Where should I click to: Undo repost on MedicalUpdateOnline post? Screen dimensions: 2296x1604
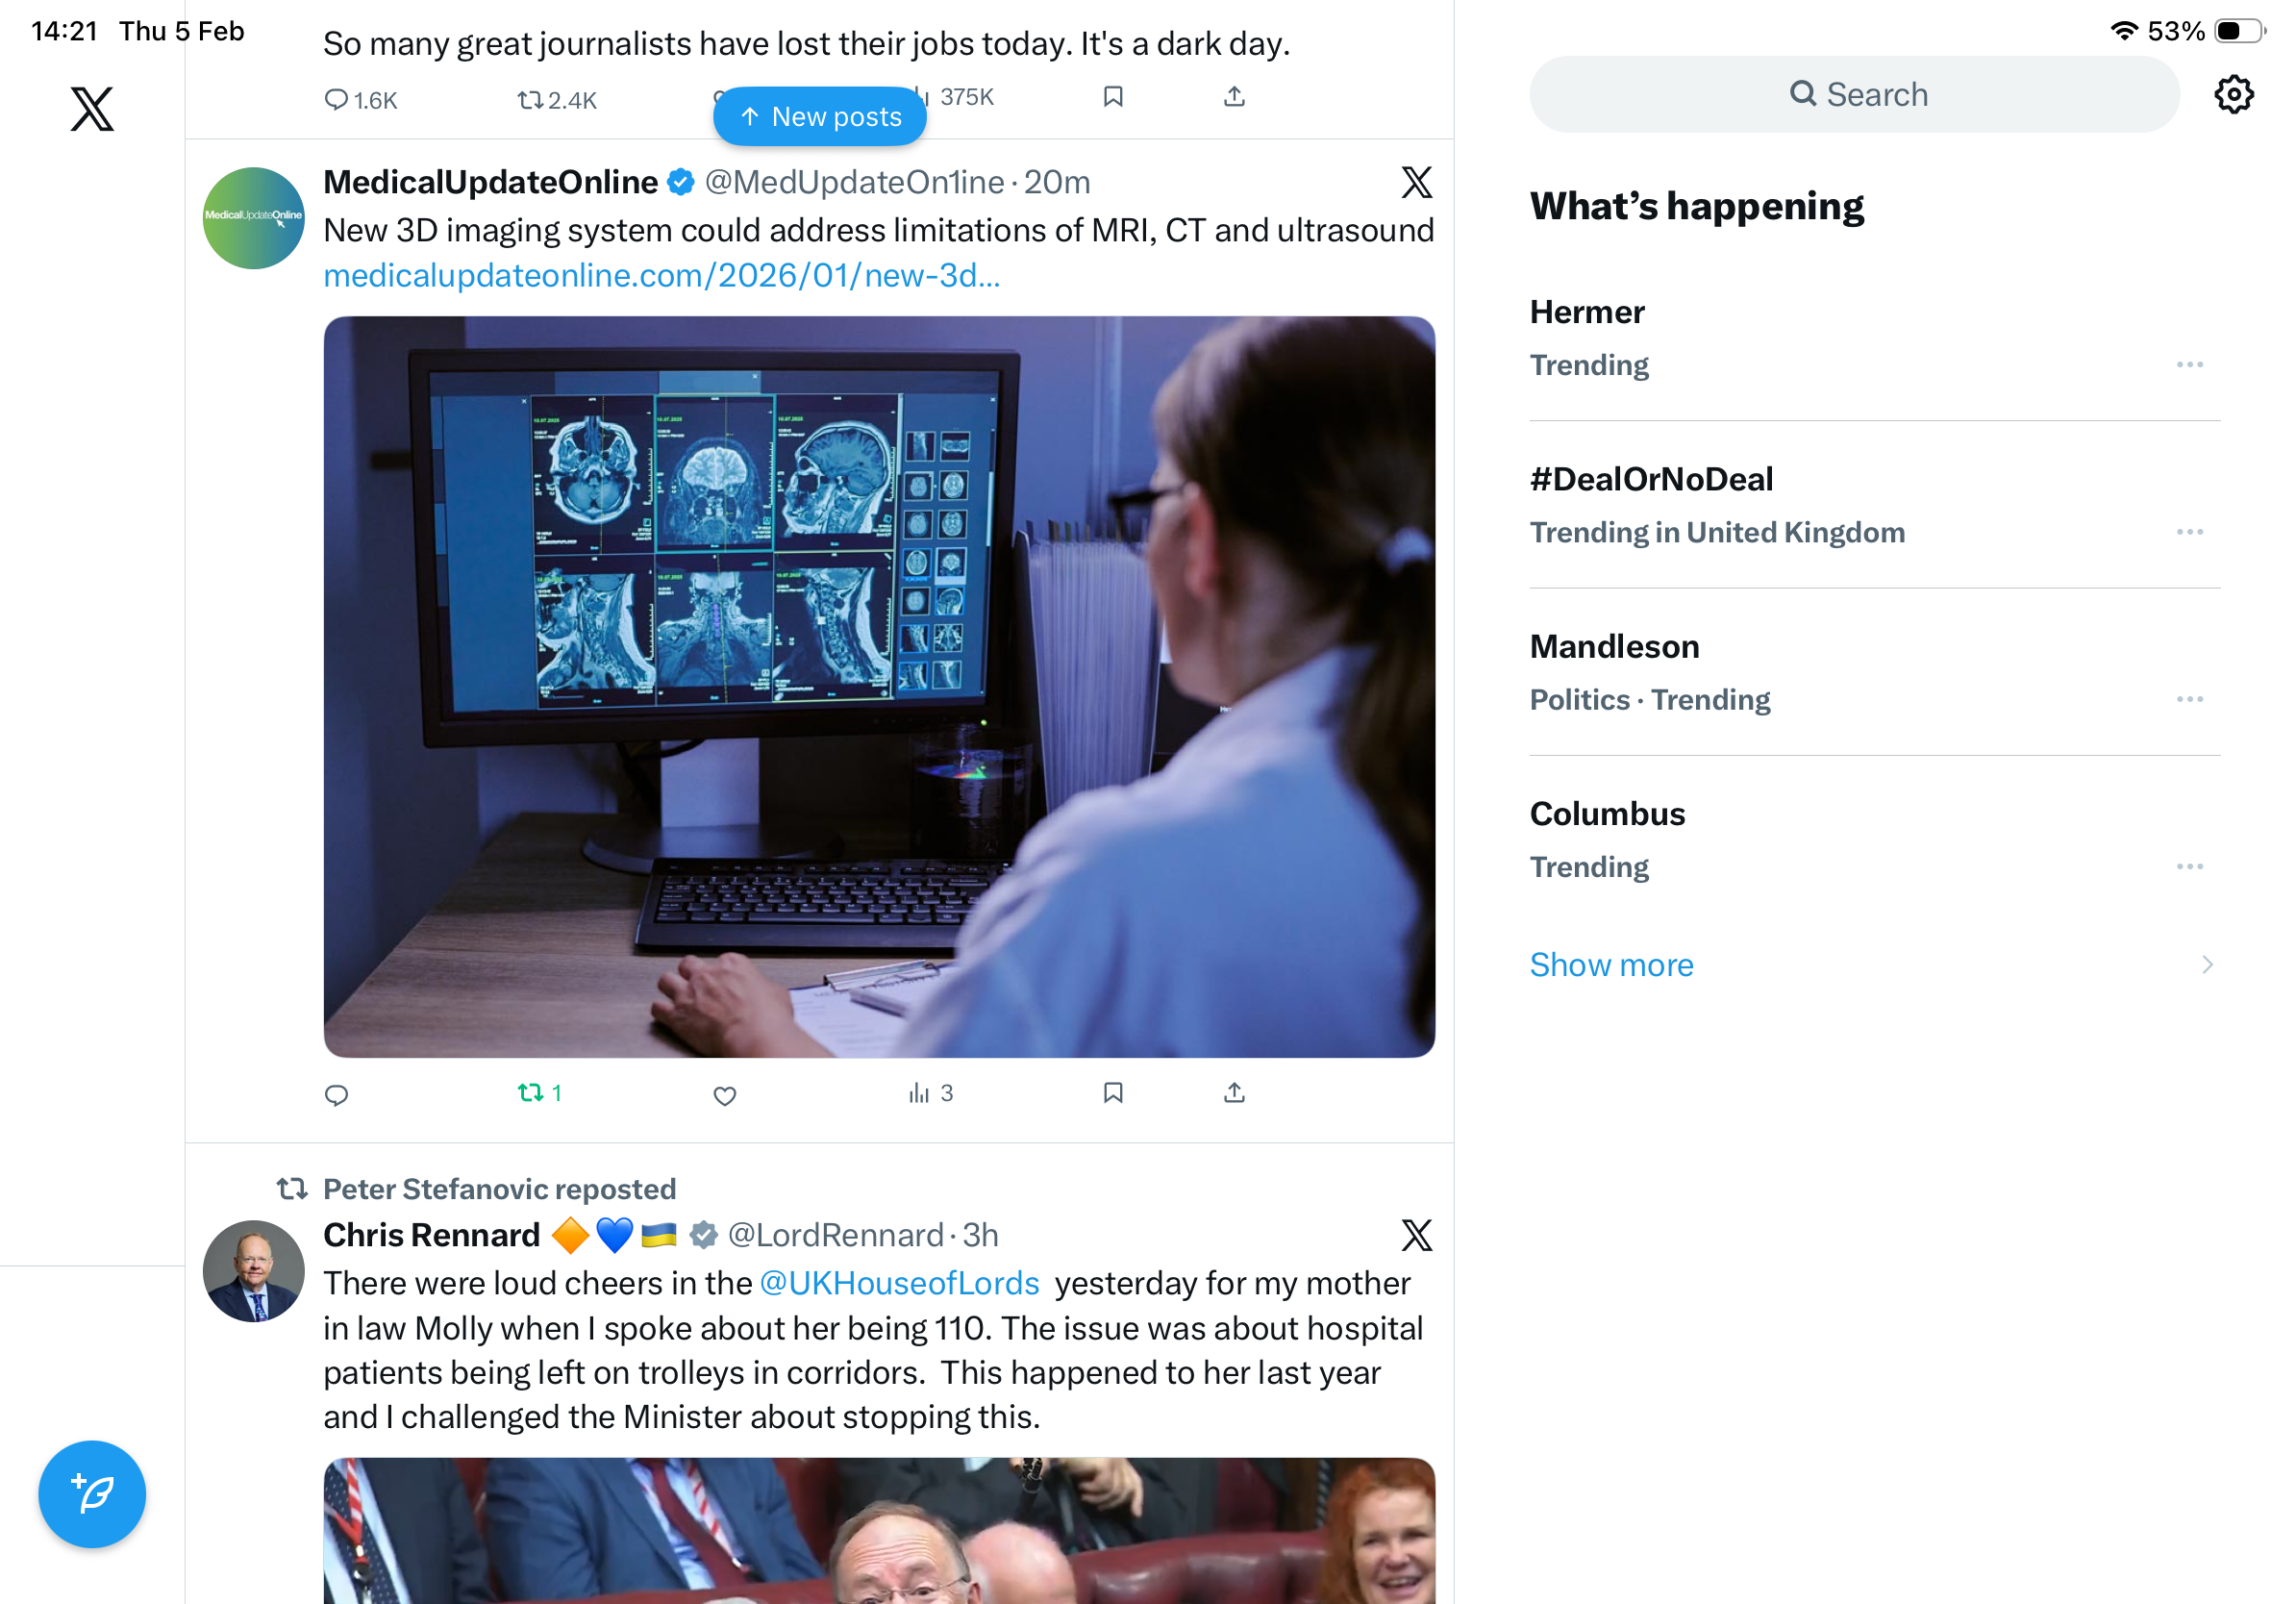coord(540,1092)
